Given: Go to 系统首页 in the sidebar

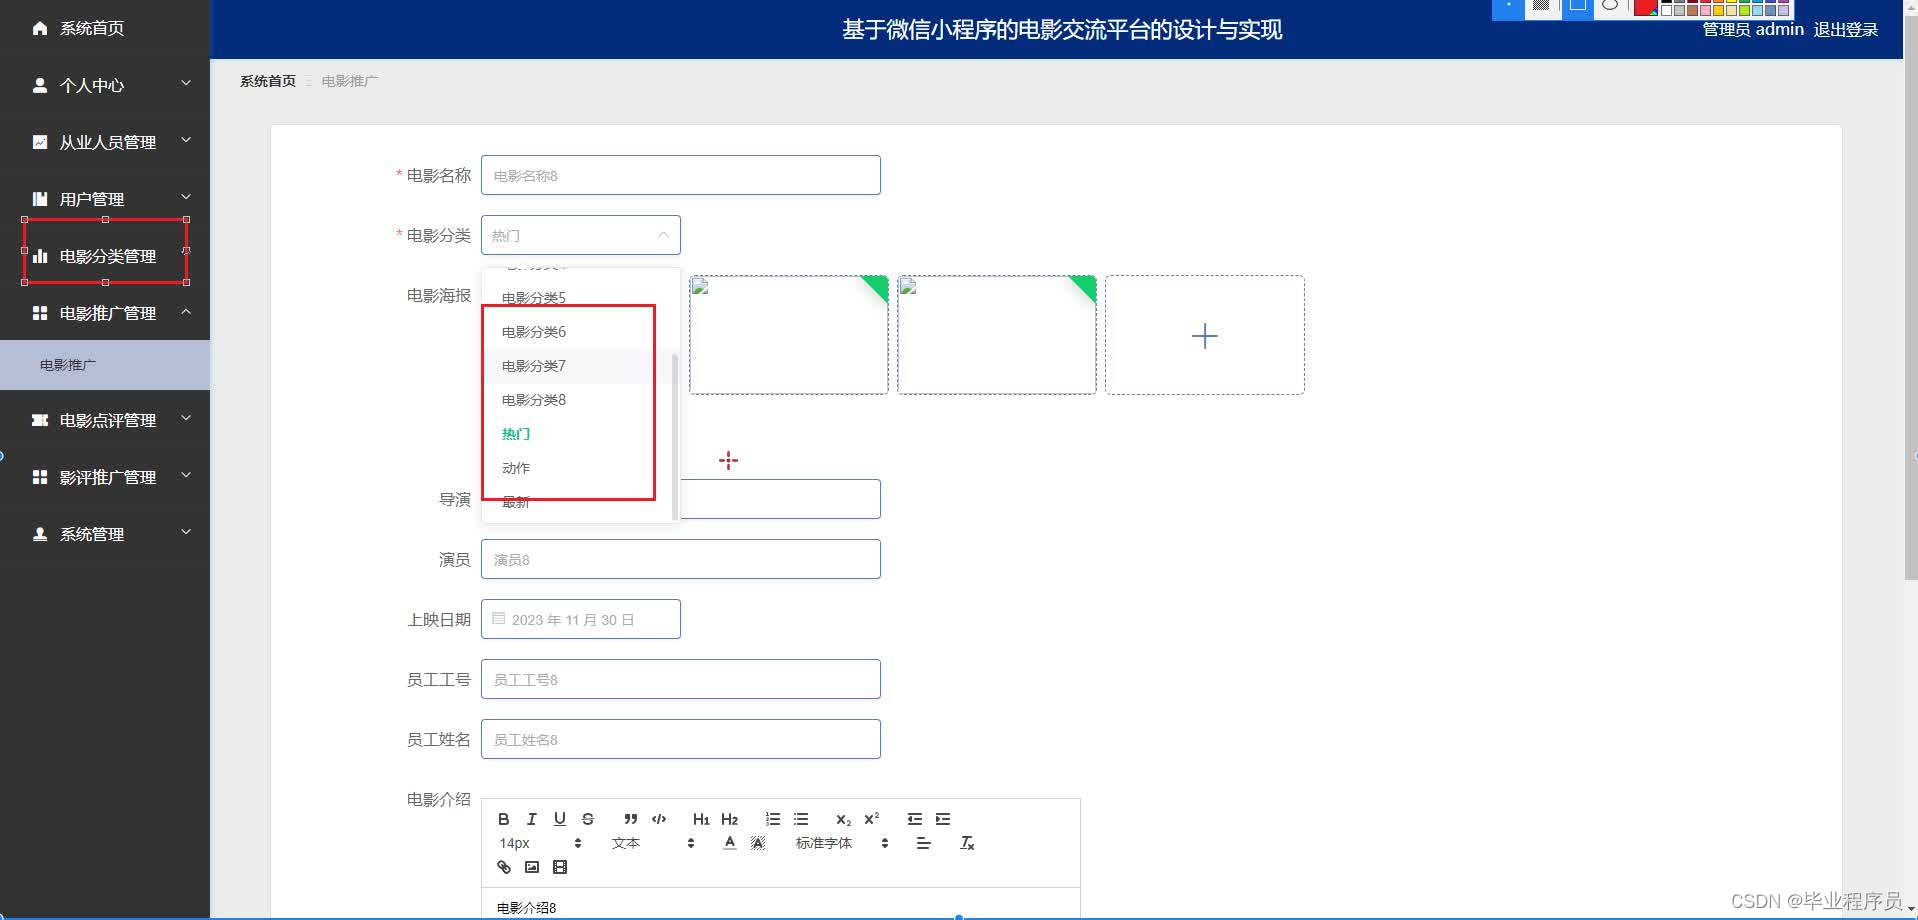Looking at the screenshot, I should click(105, 28).
